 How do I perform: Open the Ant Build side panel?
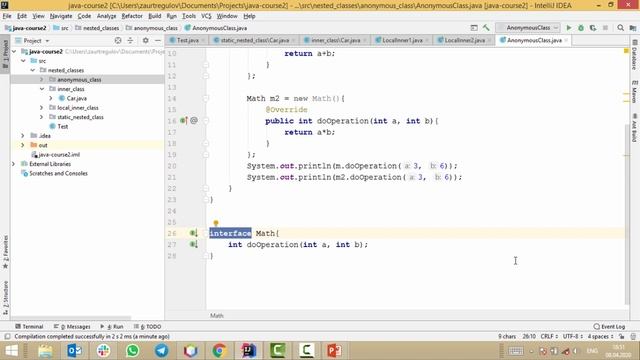pyautogui.click(x=635, y=128)
